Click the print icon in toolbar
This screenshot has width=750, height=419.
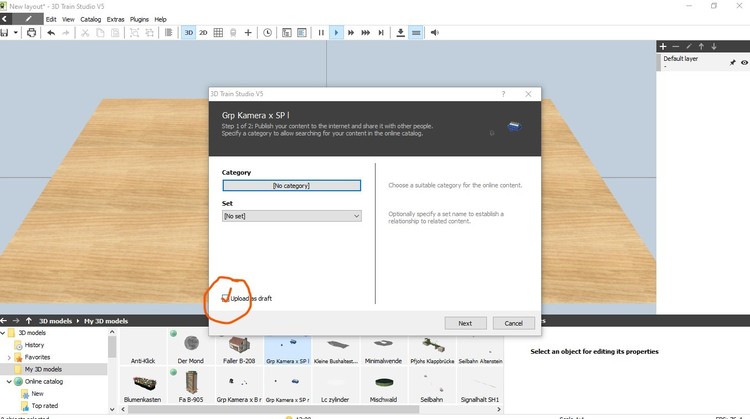pyautogui.click(x=32, y=33)
